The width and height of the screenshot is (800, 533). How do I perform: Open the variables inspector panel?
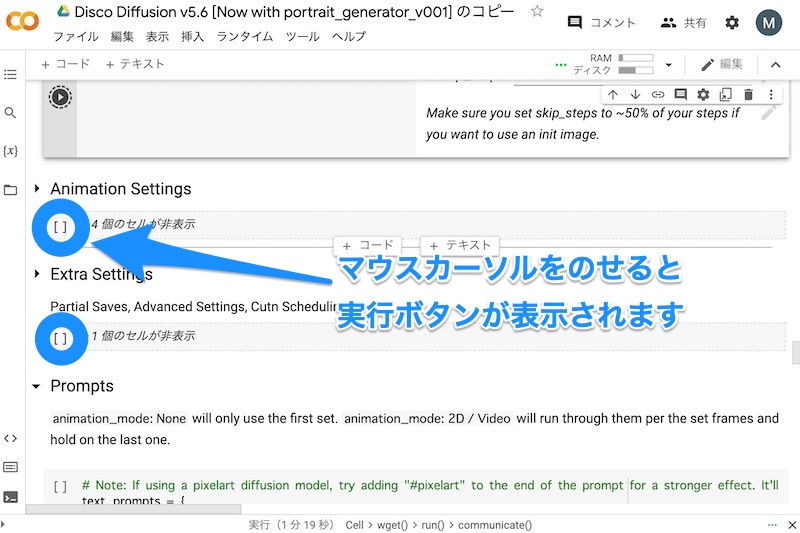(x=10, y=151)
